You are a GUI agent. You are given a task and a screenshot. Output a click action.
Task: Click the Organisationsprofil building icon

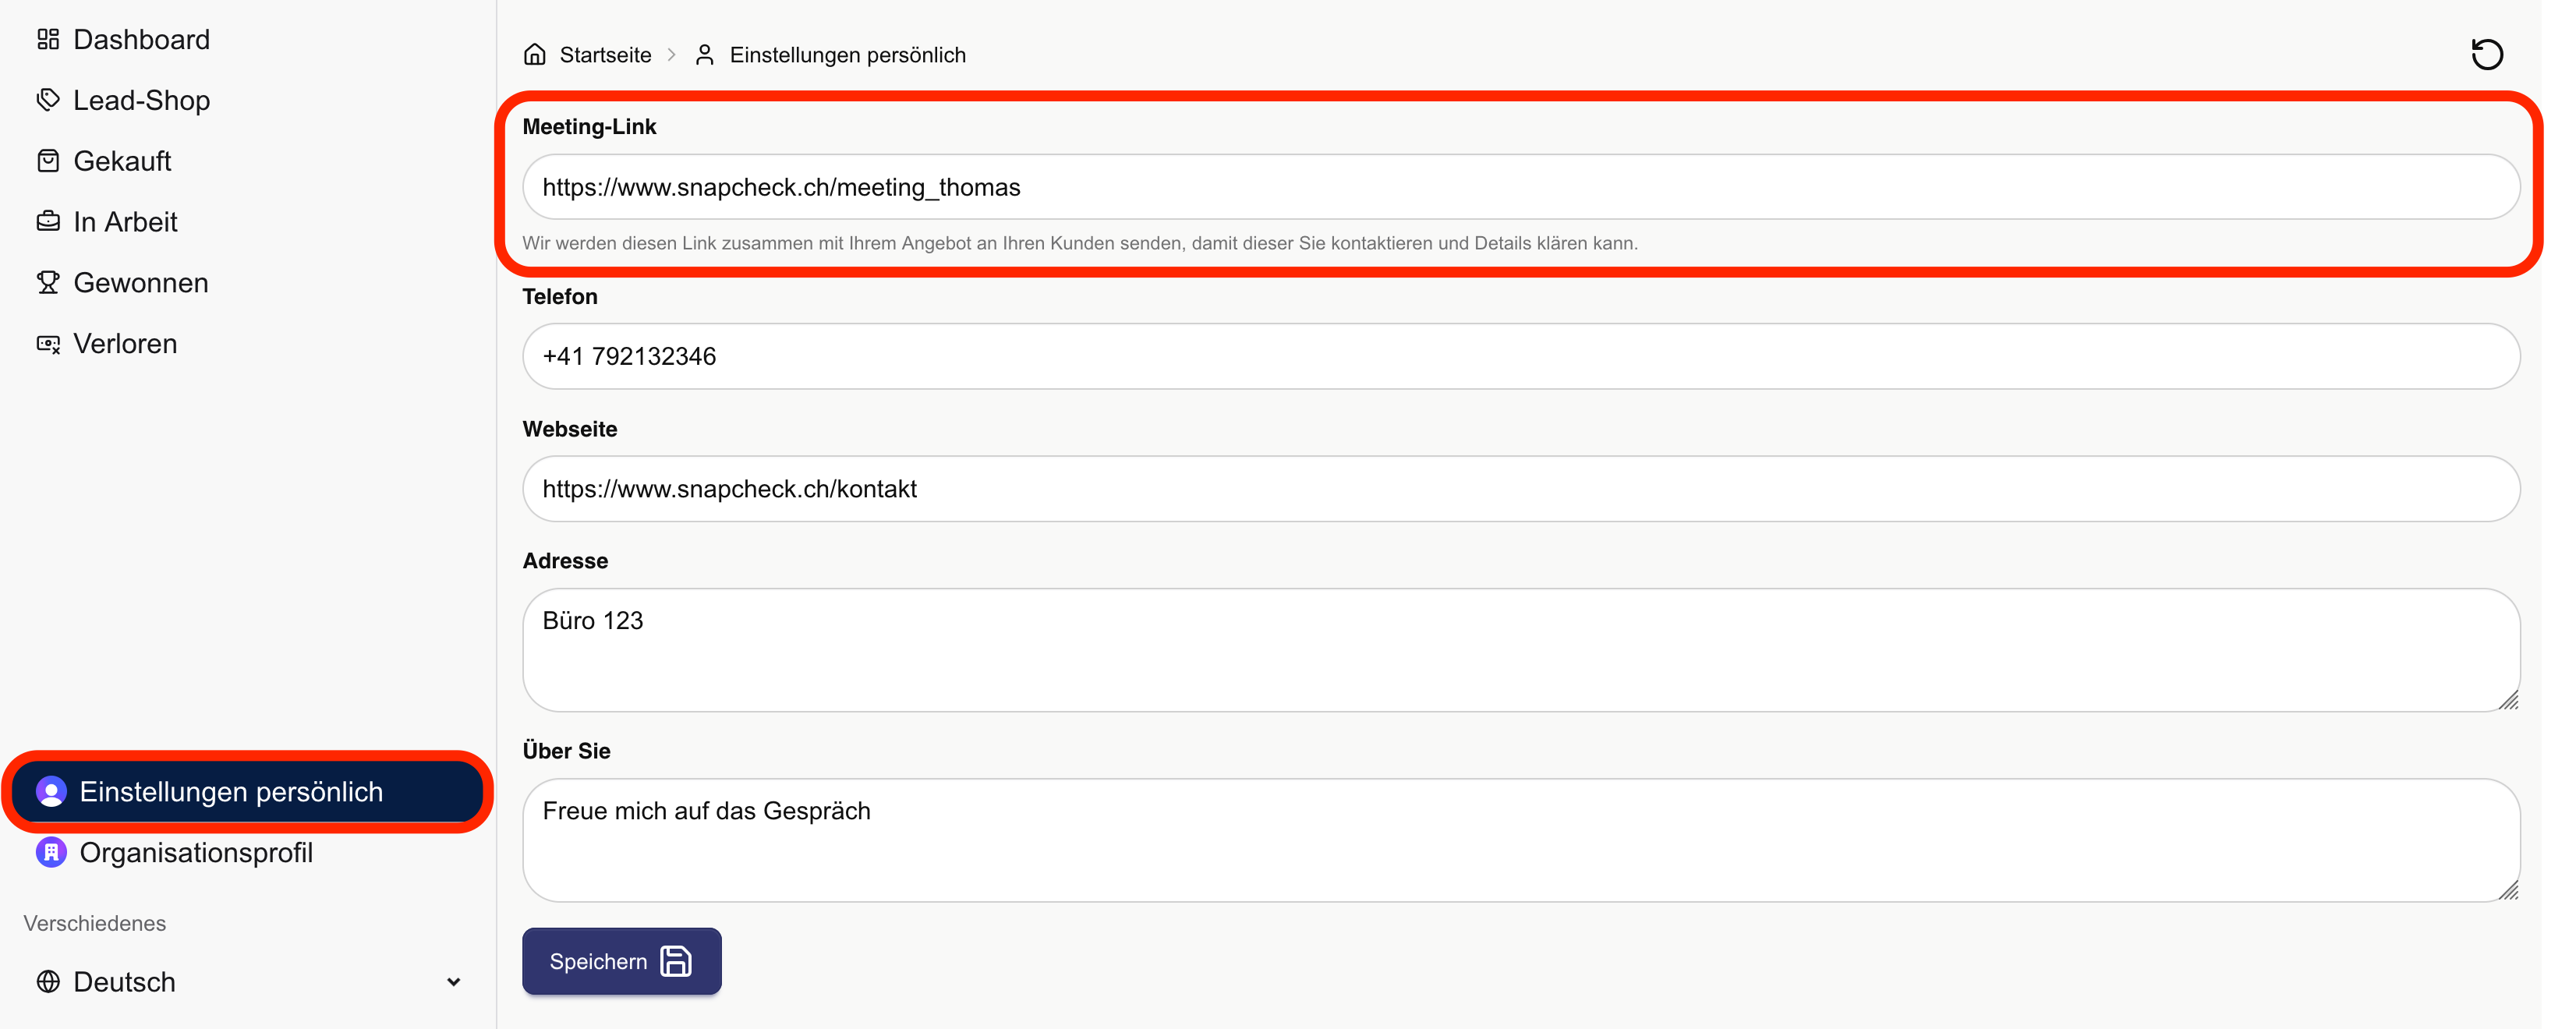click(51, 852)
